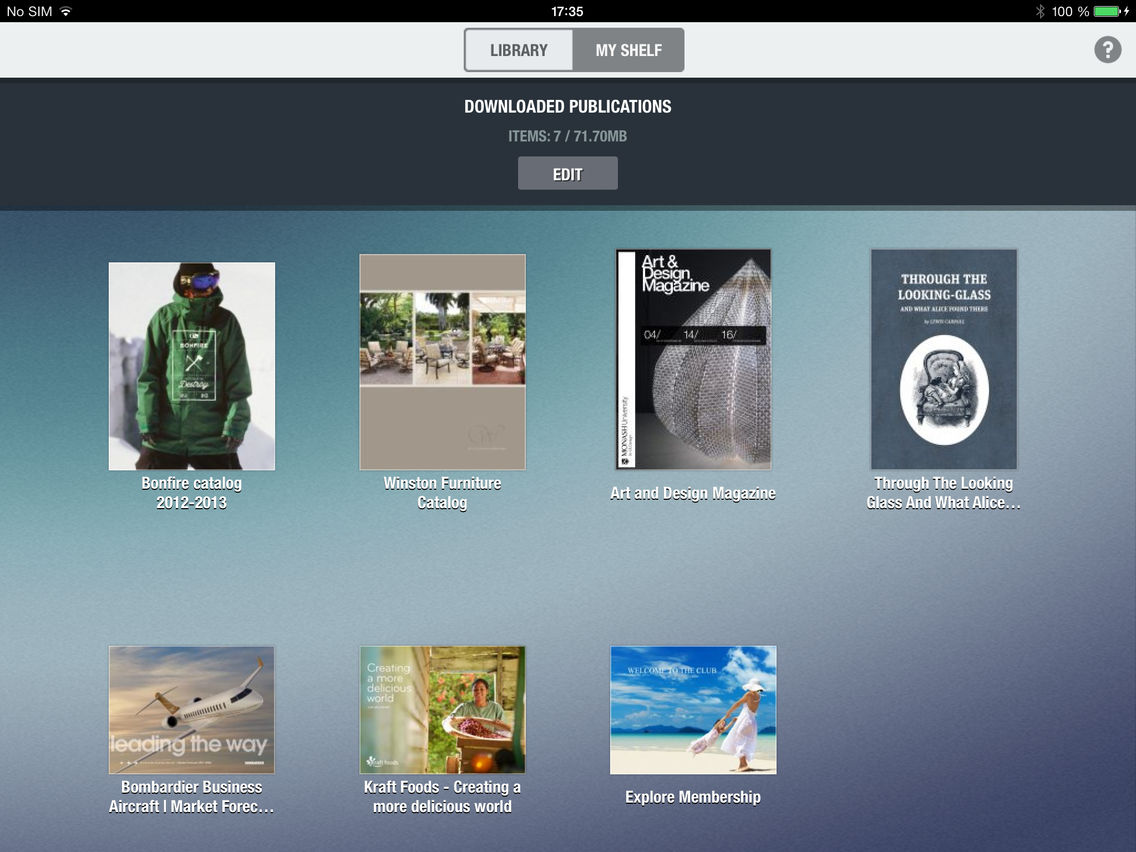Click 'Through The Looking Glass And What Alice…' title
This screenshot has height=852, width=1136.
point(943,493)
